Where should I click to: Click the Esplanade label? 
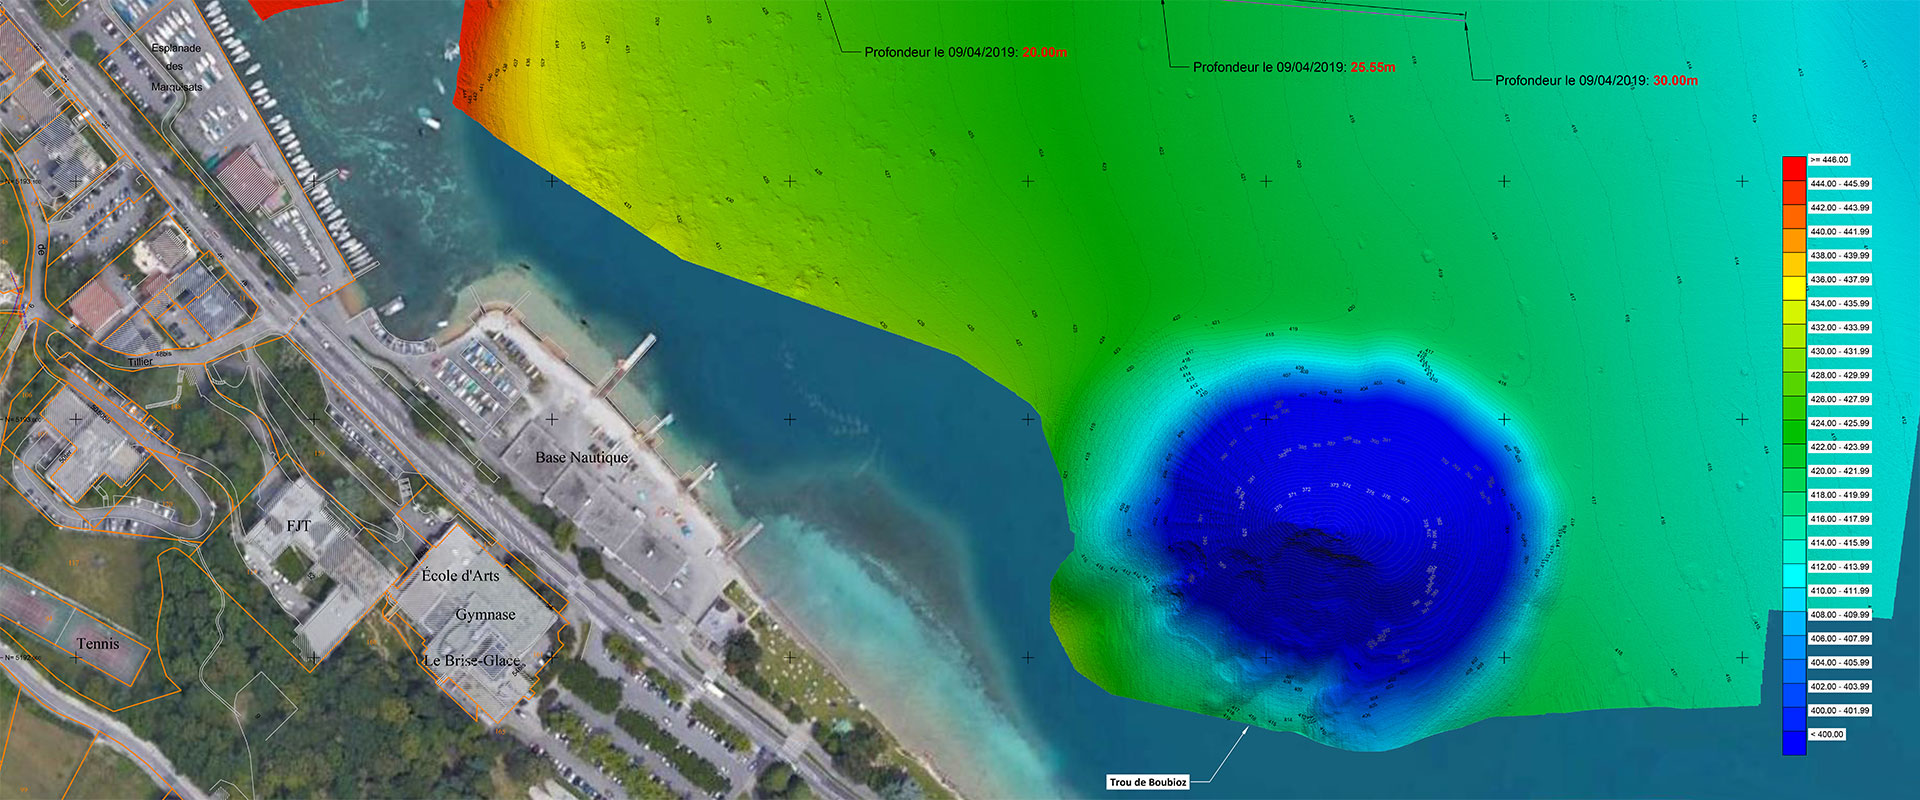tap(176, 48)
